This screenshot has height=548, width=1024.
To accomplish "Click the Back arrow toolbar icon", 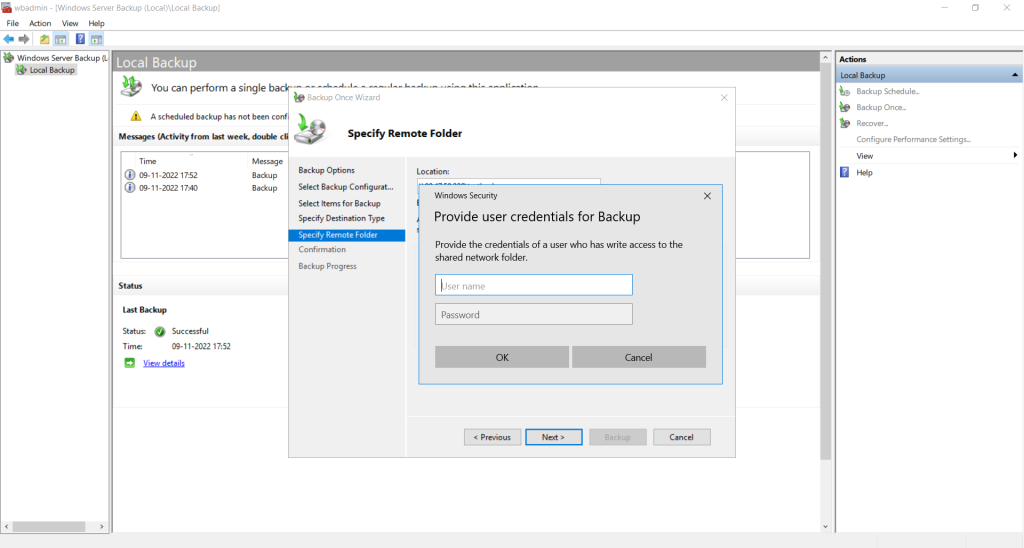I will pyautogui.click(x=8, y=39).
